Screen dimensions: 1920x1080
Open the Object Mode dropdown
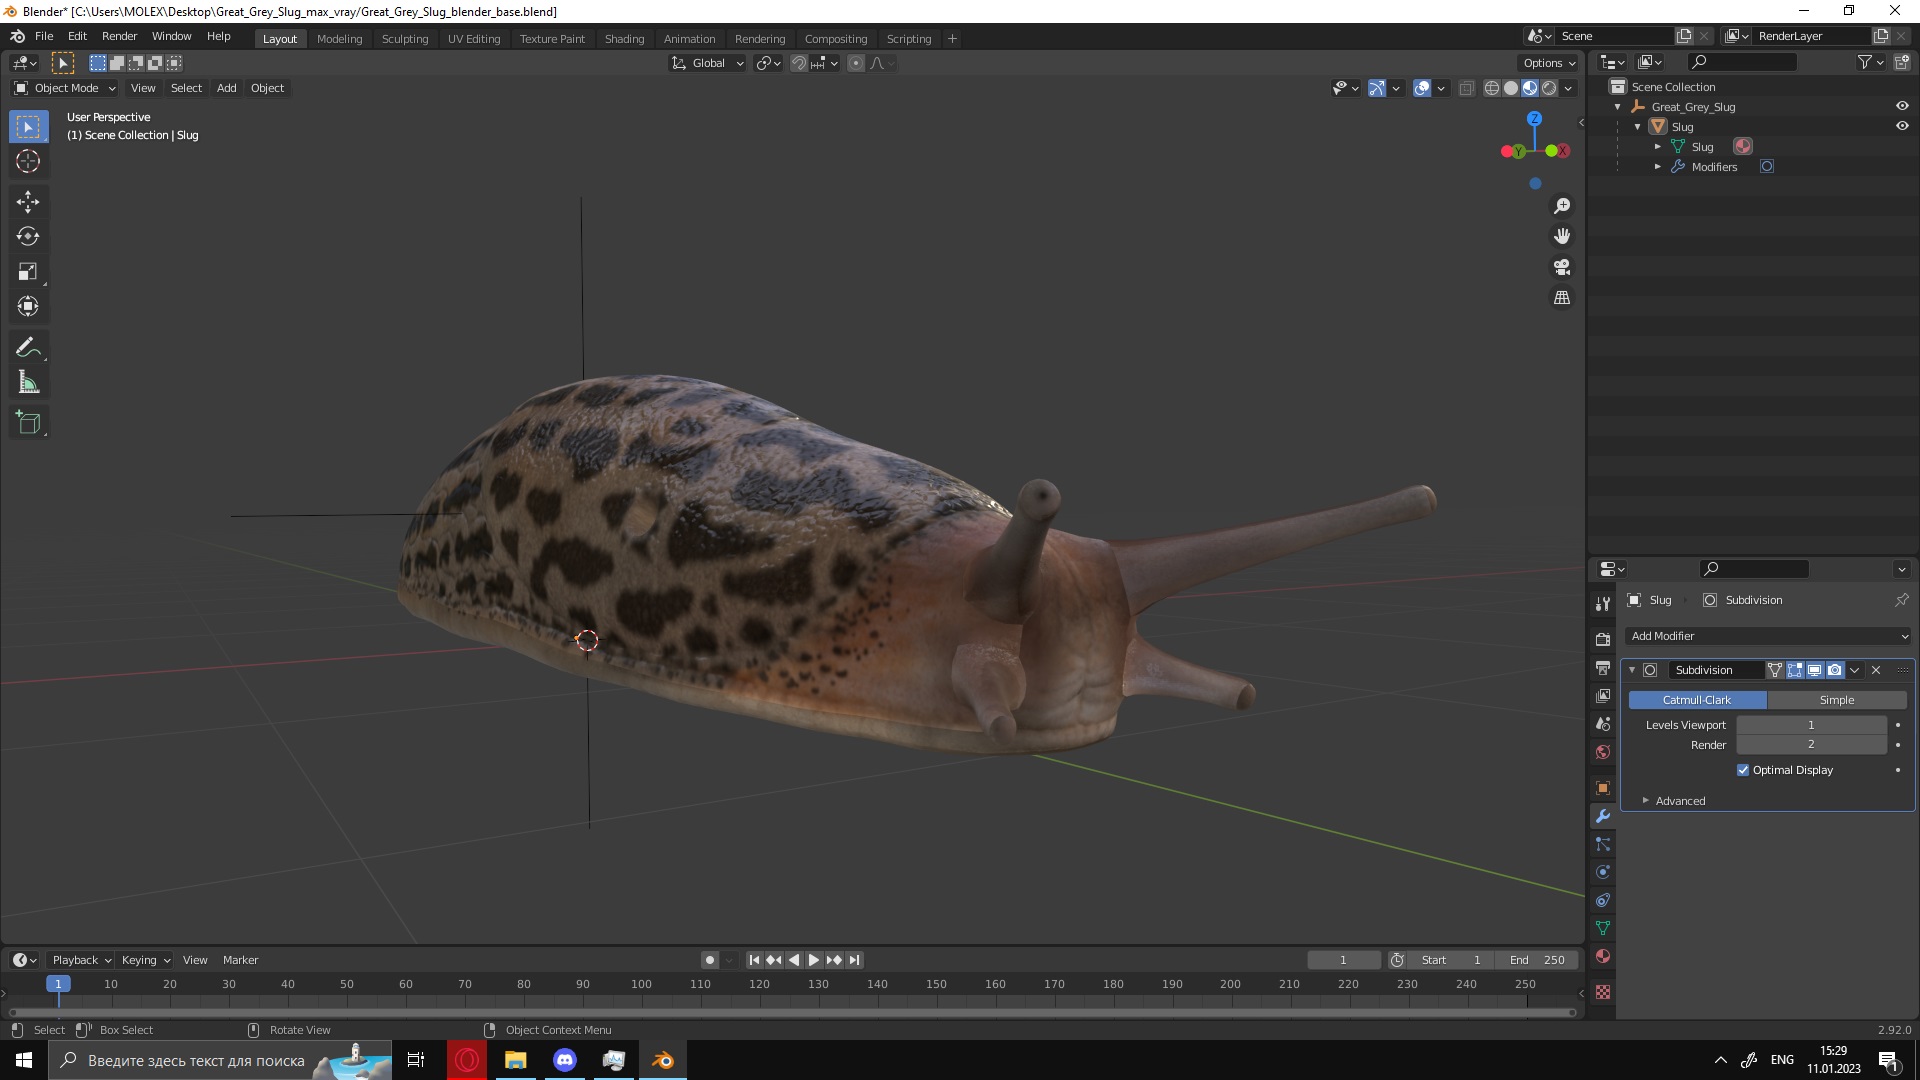pos(65,88)
